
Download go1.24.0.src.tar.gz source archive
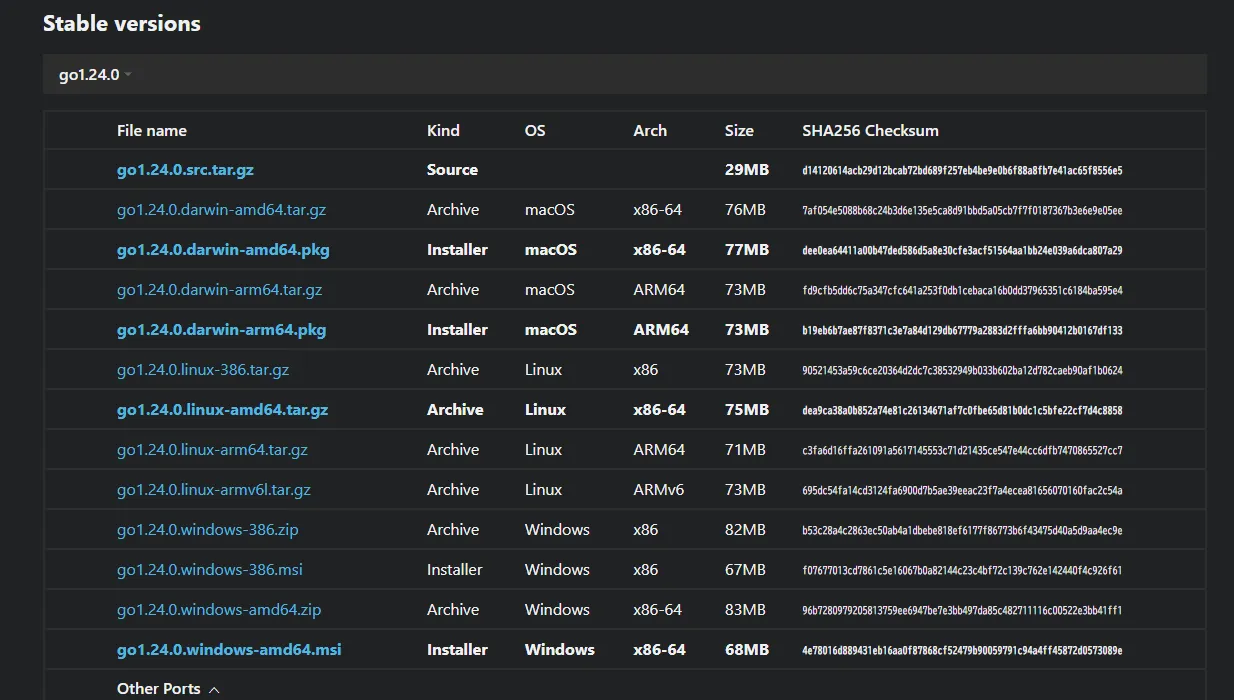pos(185,170)
